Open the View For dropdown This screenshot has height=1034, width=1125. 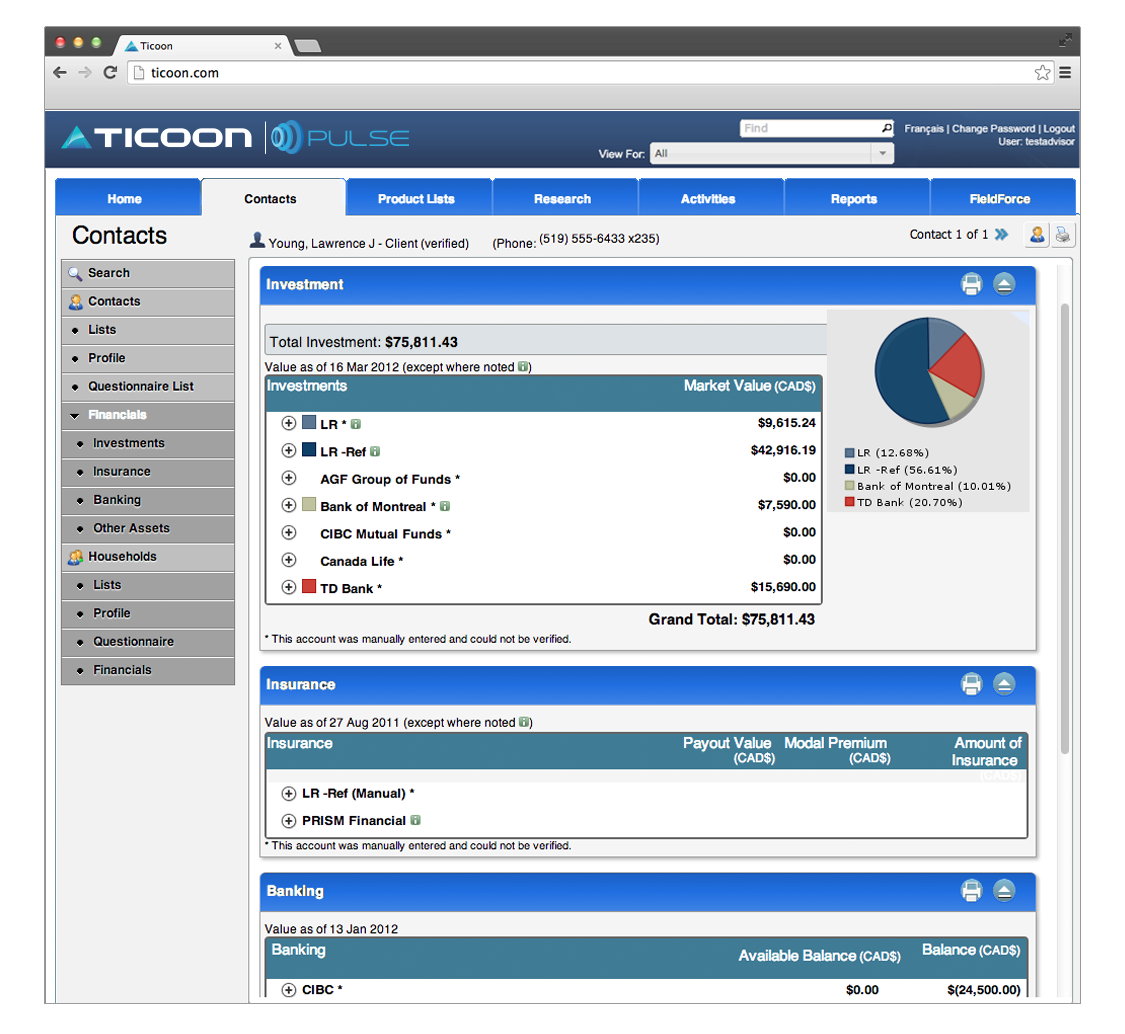tap(772, 154)
